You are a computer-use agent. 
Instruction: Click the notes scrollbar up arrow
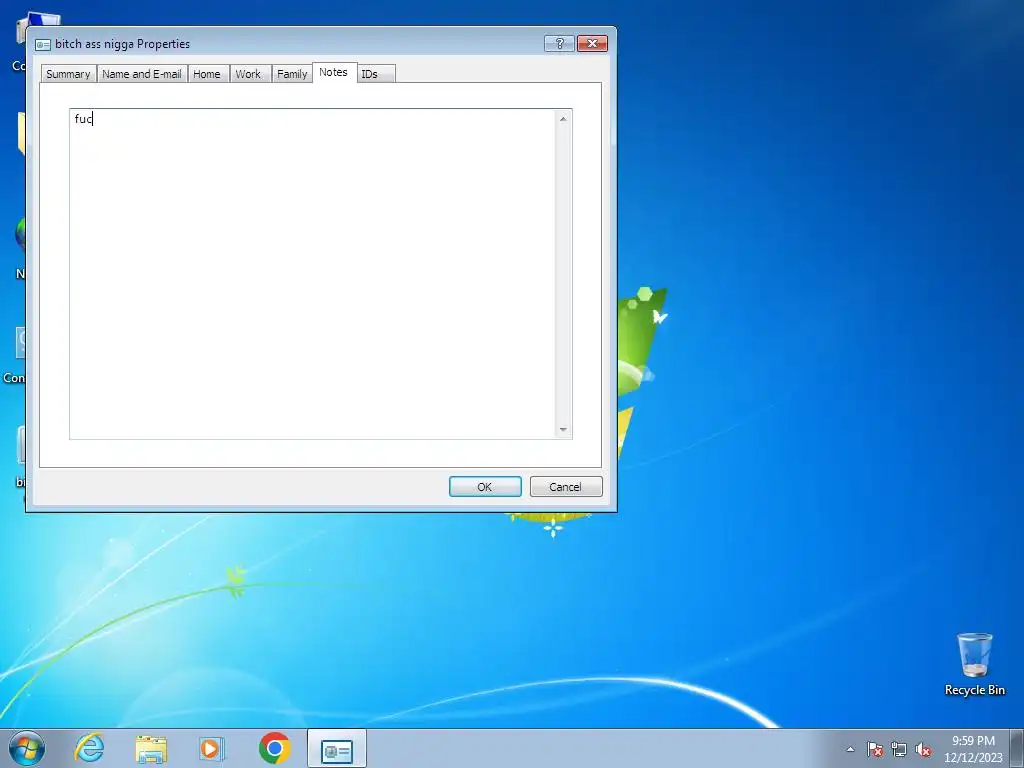coord(563,118)
